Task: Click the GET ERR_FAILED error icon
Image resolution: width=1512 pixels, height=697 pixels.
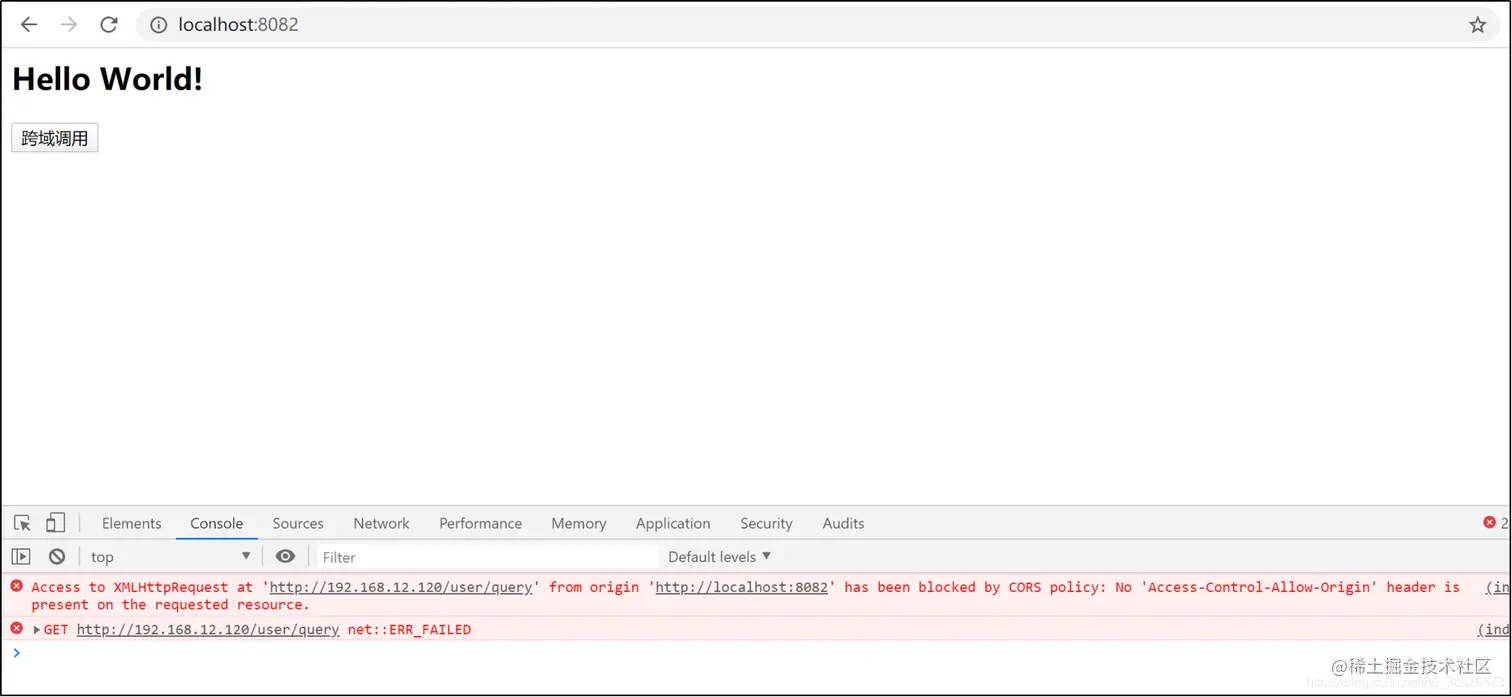Action: click(16, 629)
